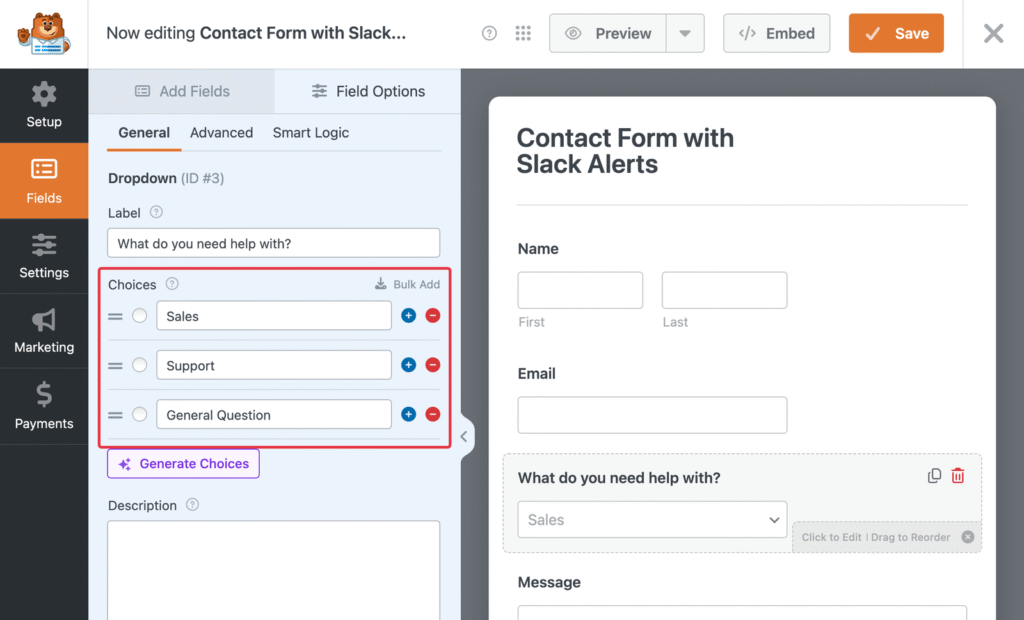1024x620 pixels.
Task: Dismiss the Click to Edit hint
Action: coord(968,537)
